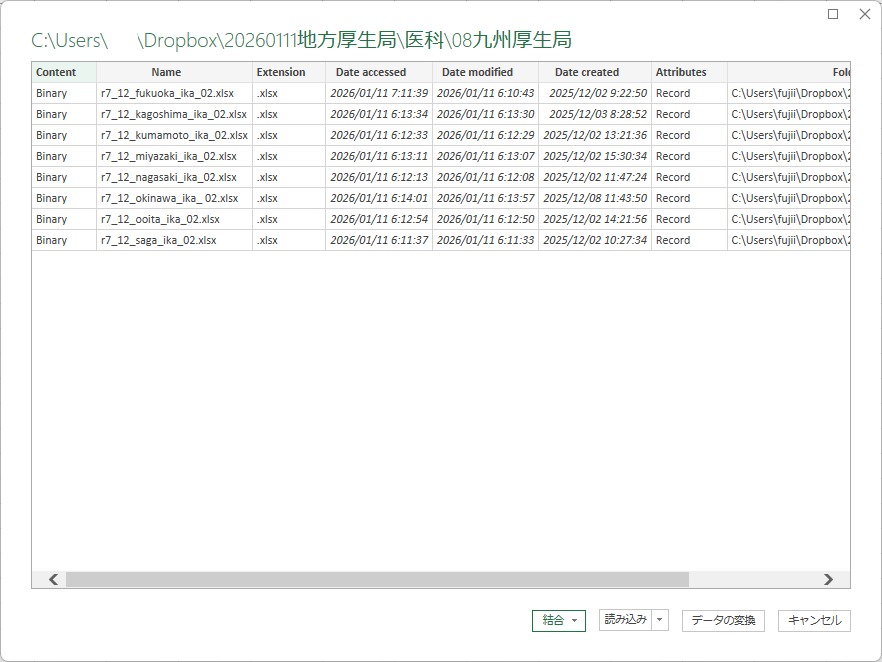Screen dimensions: 882x662
Task: Click the 読み込み button
Action: (625, 620)
